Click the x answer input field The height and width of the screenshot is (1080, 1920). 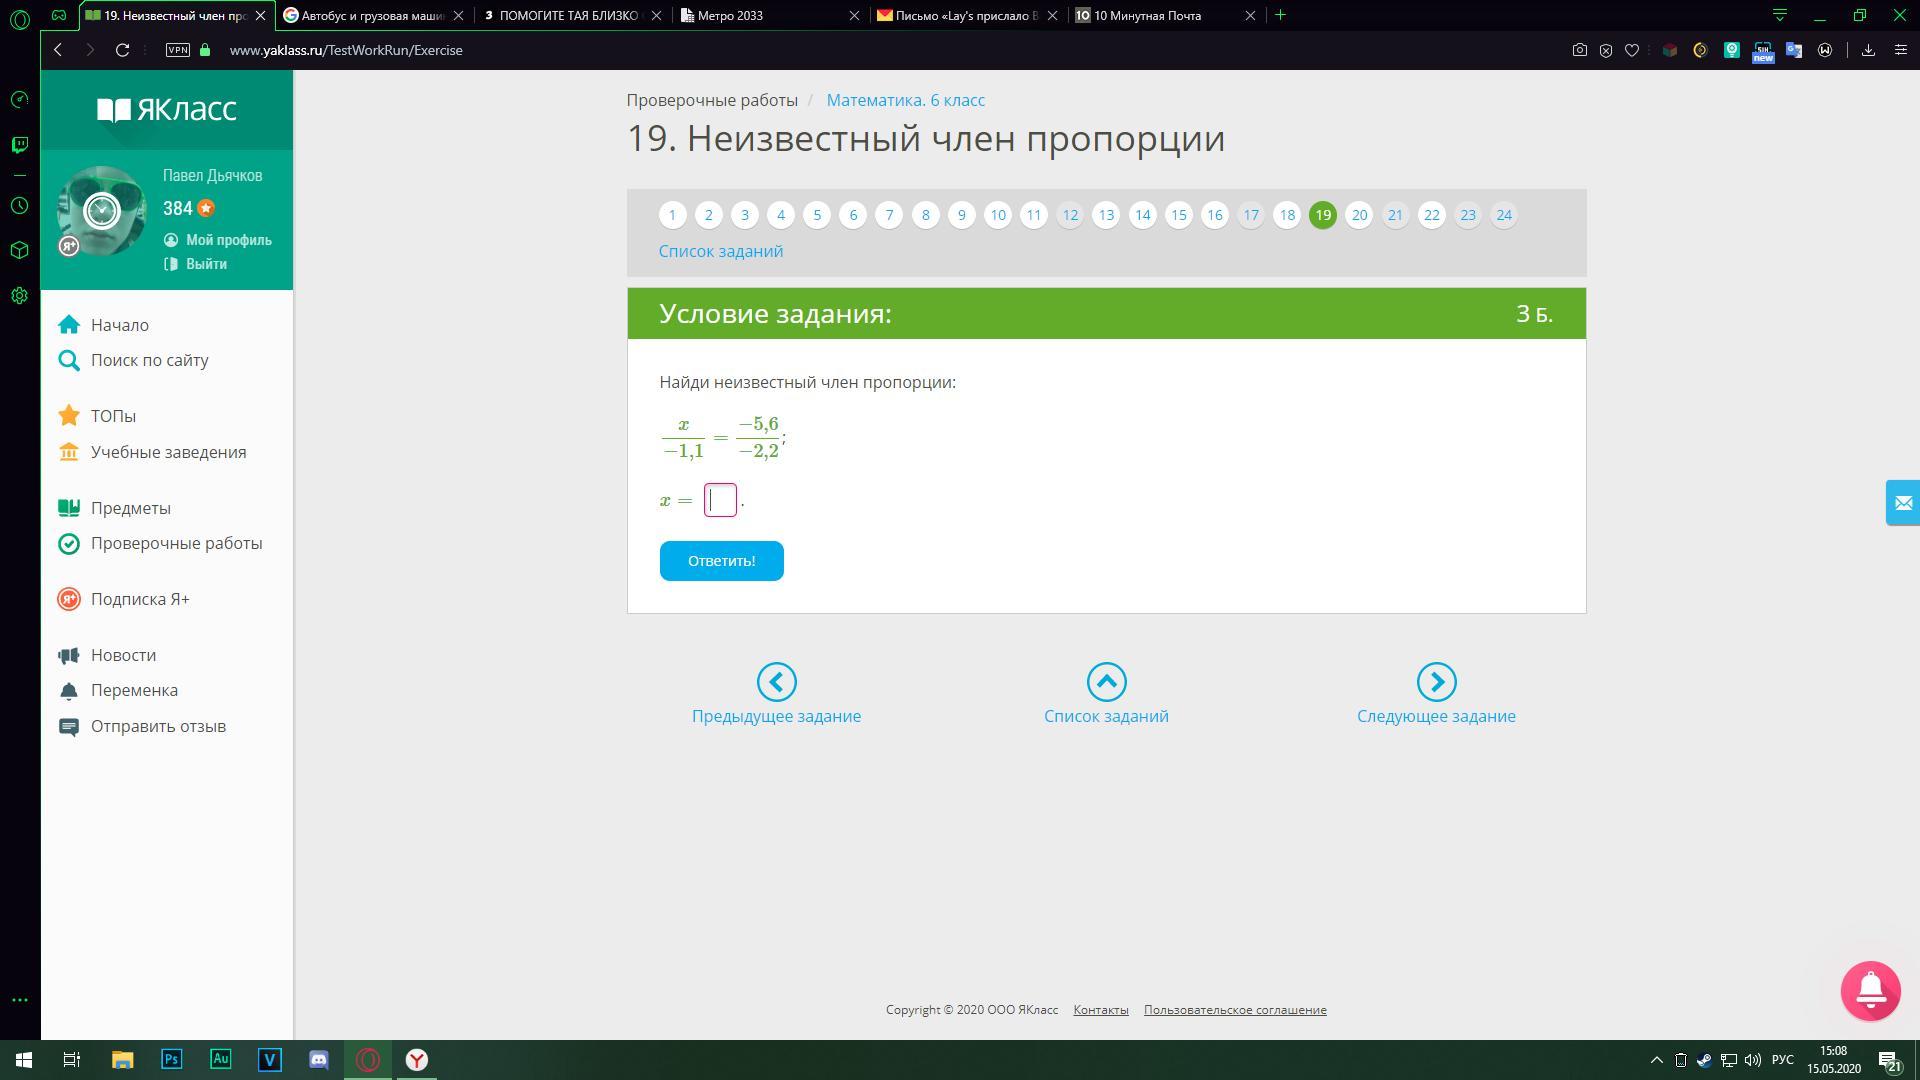(x=720, y=500)
